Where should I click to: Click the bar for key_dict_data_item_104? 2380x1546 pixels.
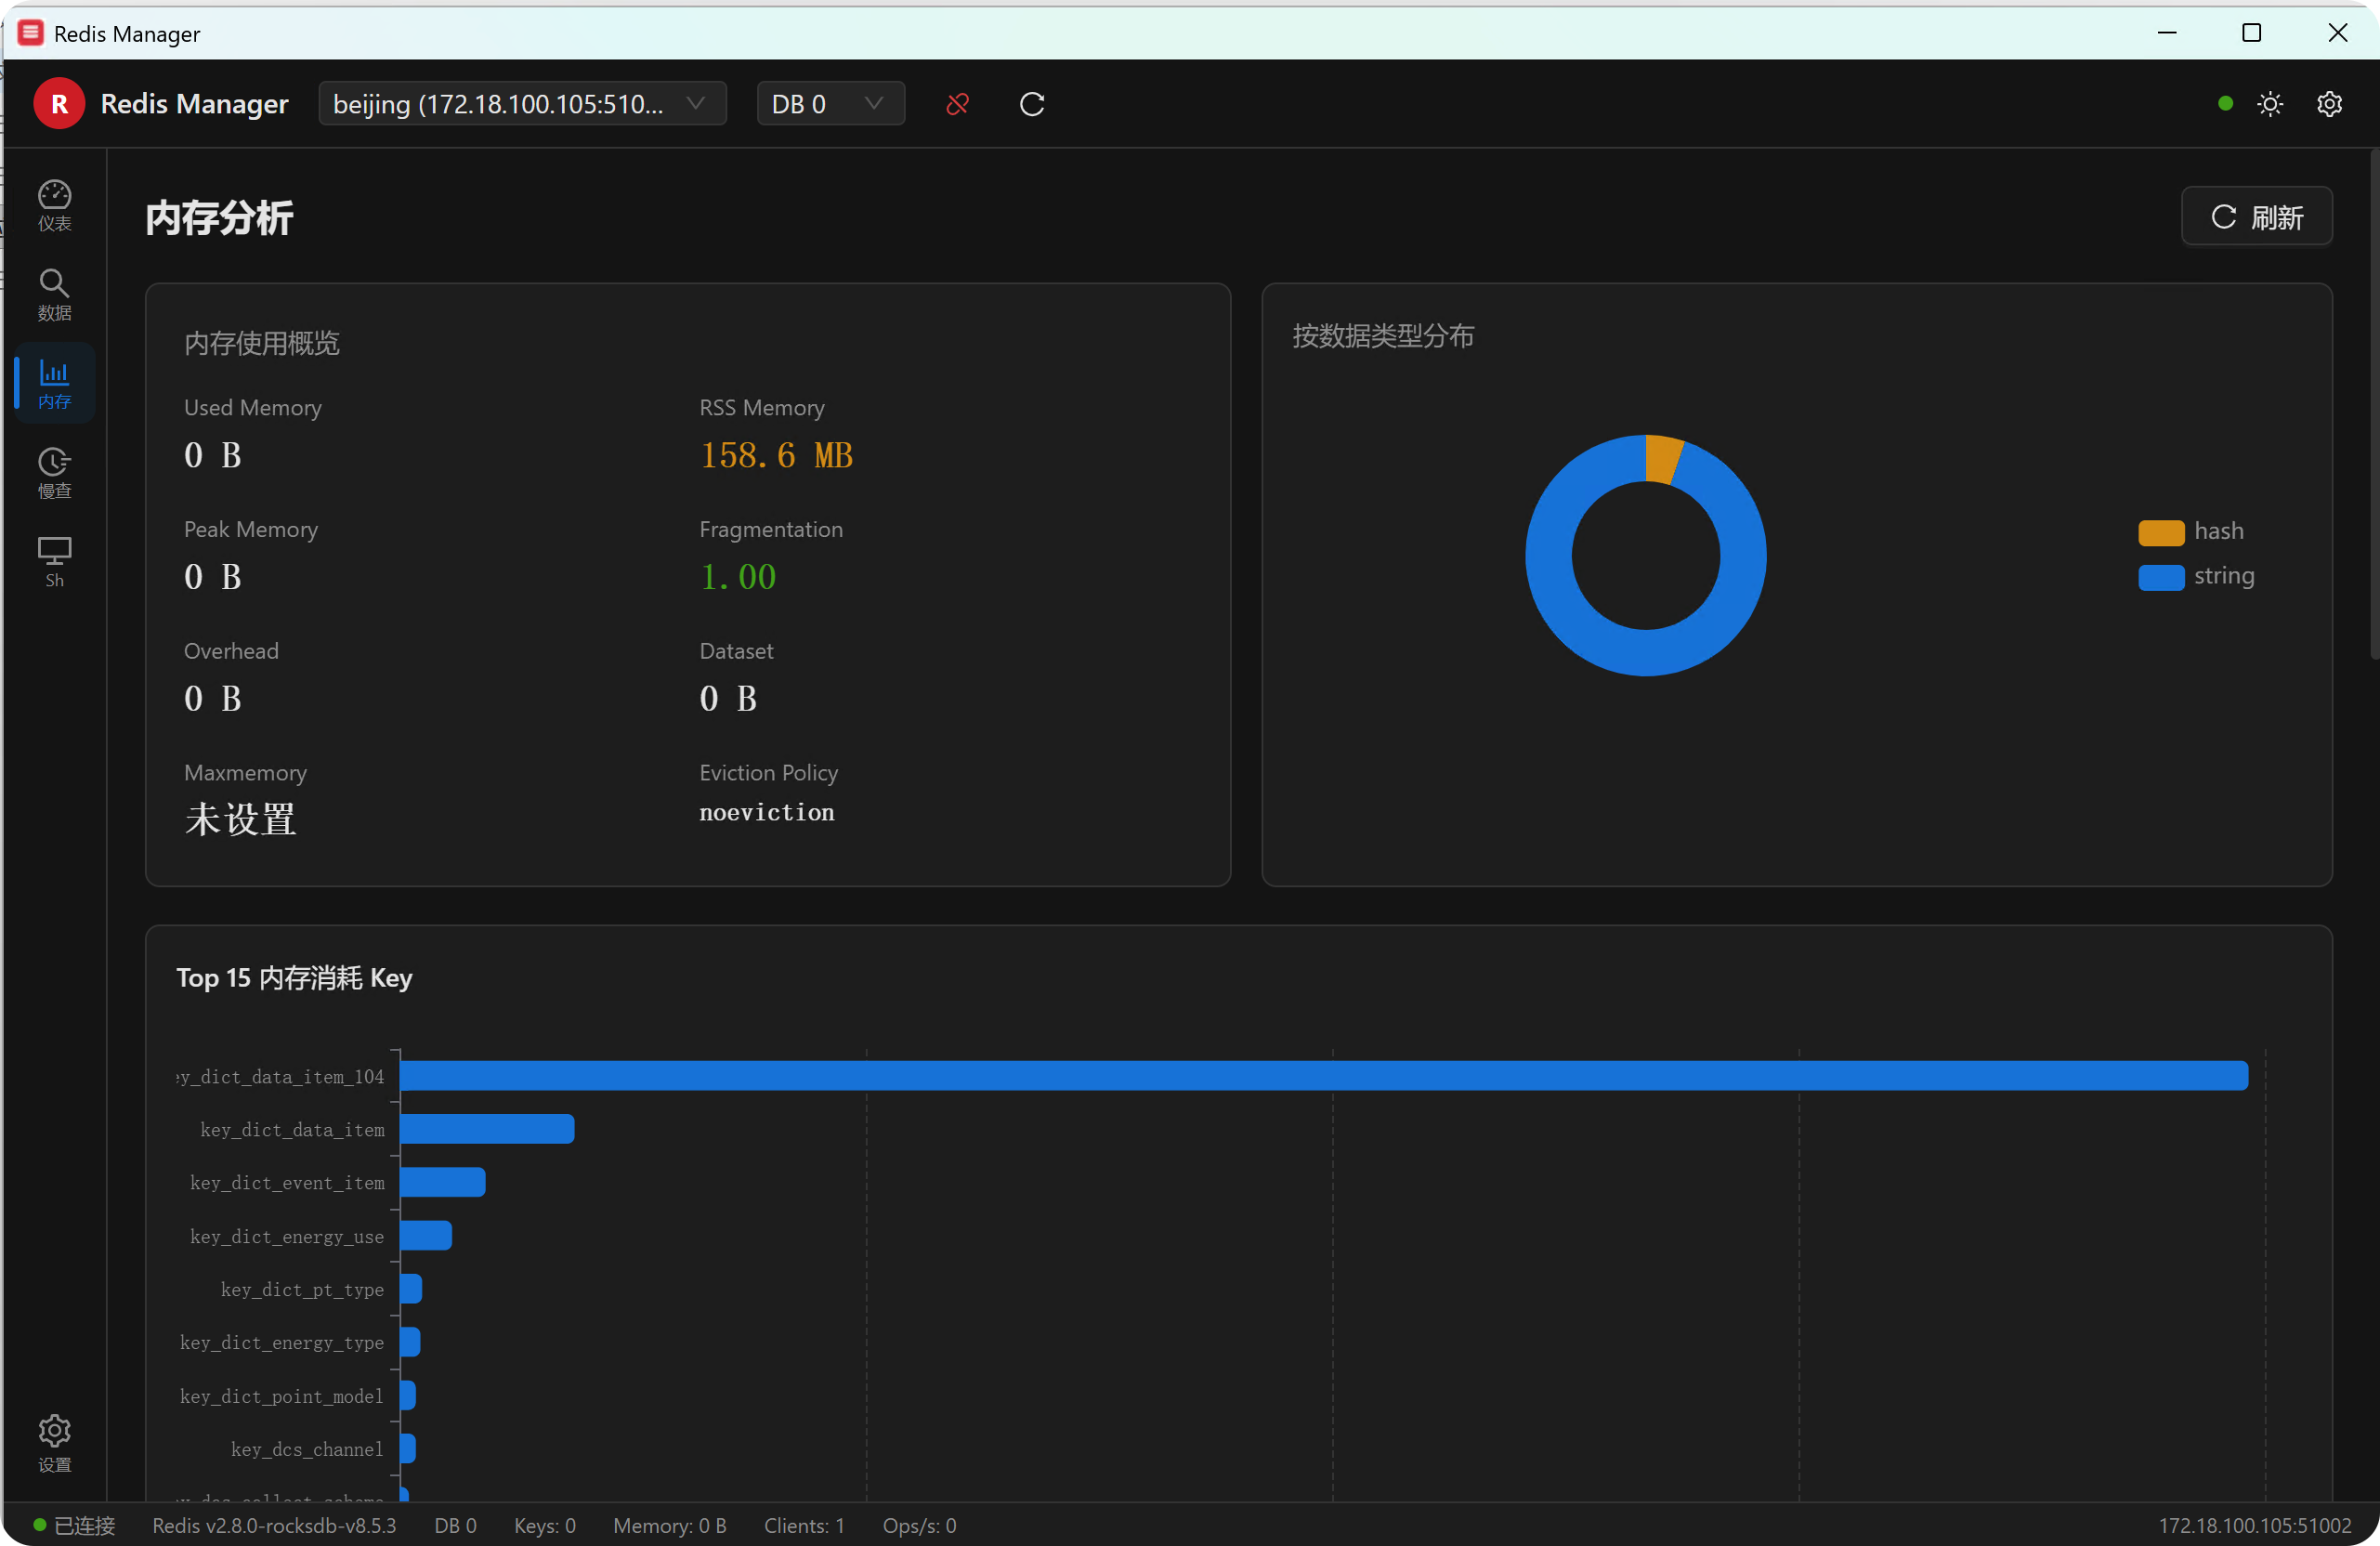pos(1324,1076)
